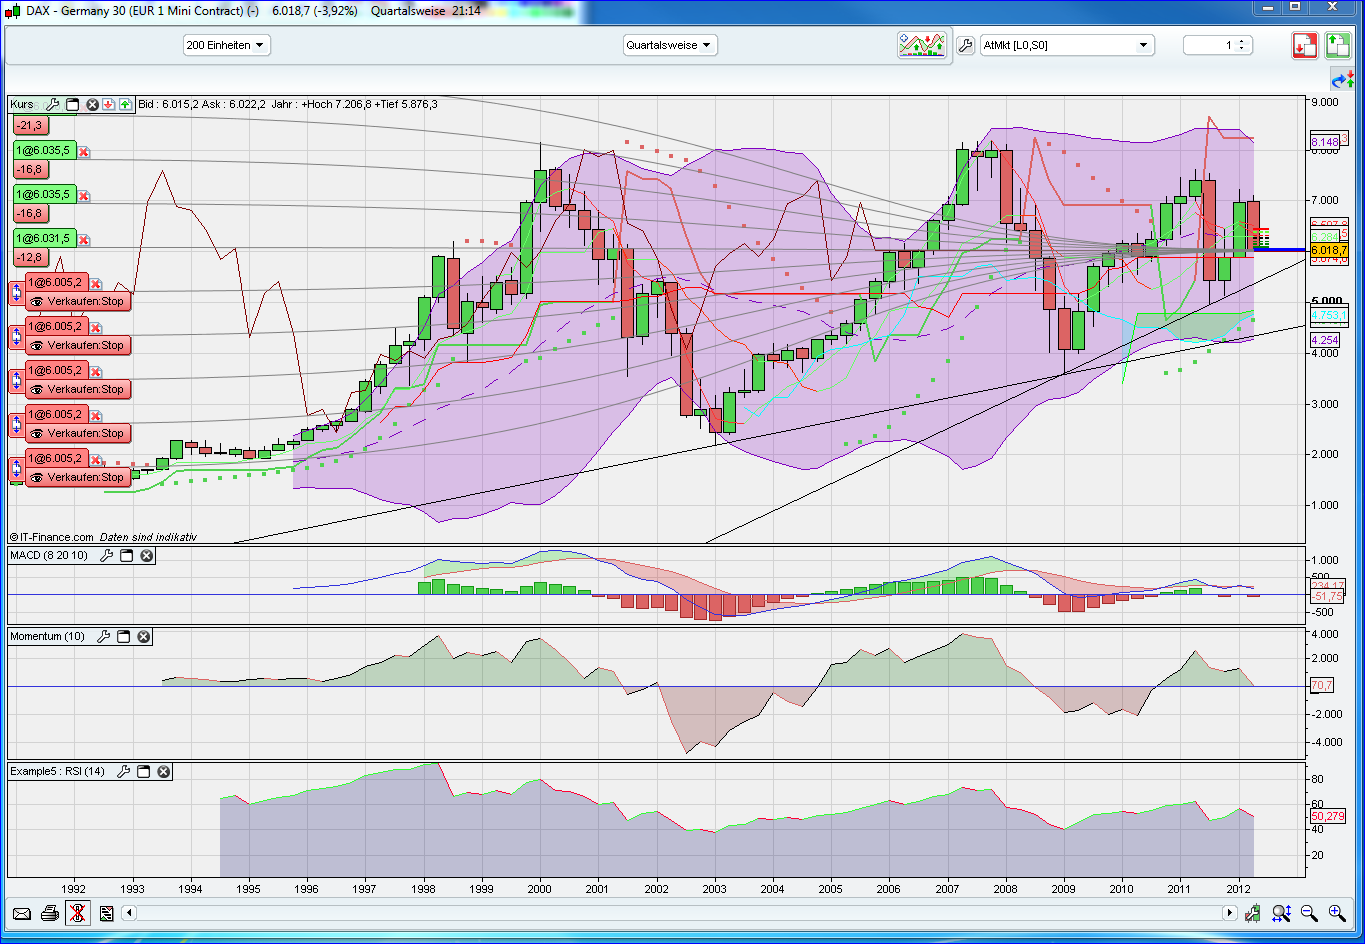Click move handle of second stop order
Image resolution: width=1365 pixels, height=944 pixels.
click(x=16, y=337)
